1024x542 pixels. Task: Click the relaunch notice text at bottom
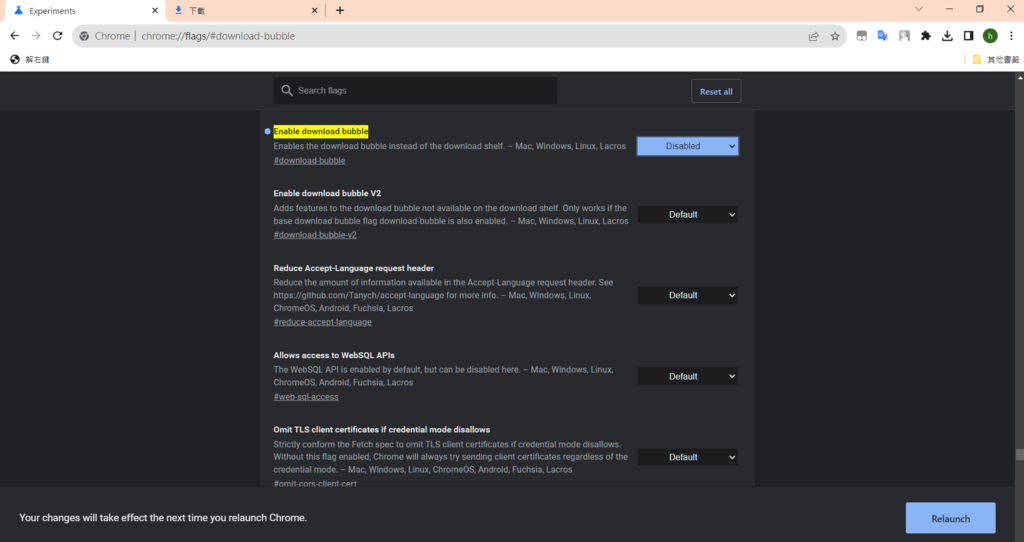pyautogui.click(x=163, y=518)
